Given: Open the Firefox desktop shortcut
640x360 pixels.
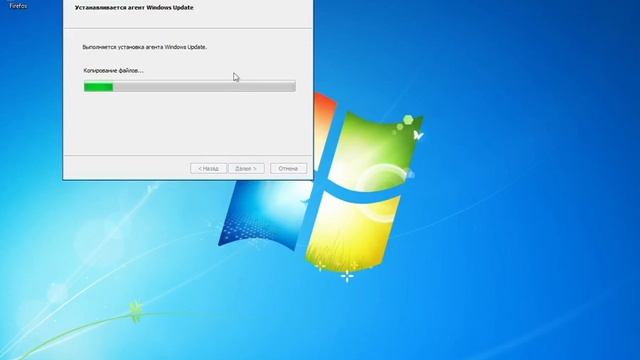Looking at the screenshot, I should (18, 5).
